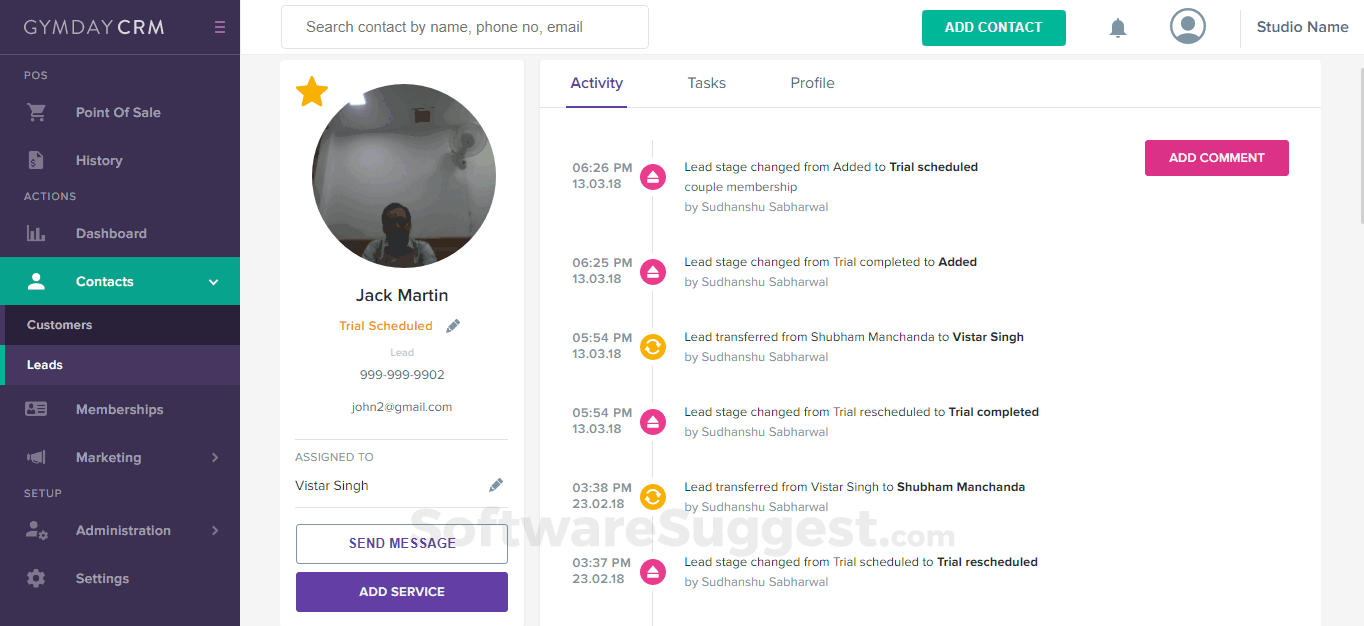1364x626 pixels.
Task: Collapse the Contacts menu chevron
Action: pos(213,282)
